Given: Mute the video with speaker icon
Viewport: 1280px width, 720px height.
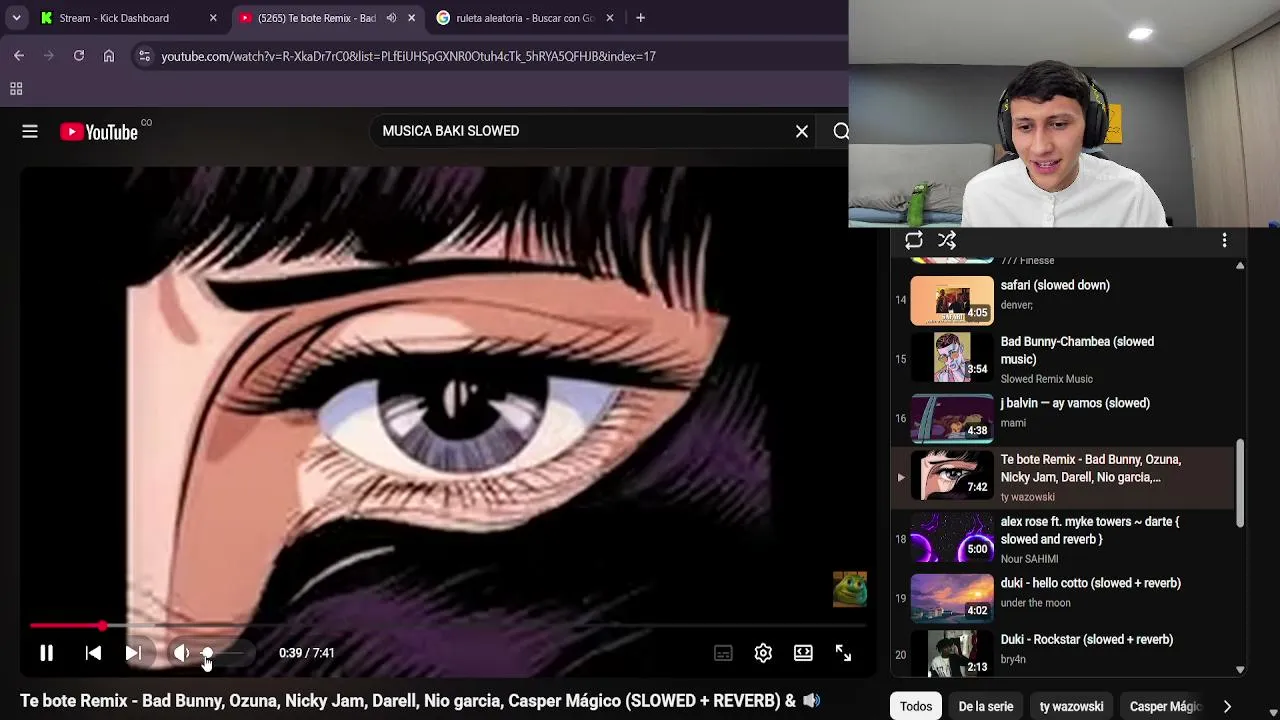Looking at the screenshot, I should (x=181, y=653).
